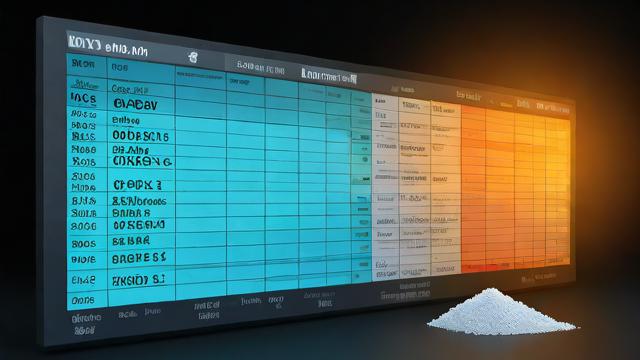
Task: Click the small white icon in header bar
Action: pos(193,57)
